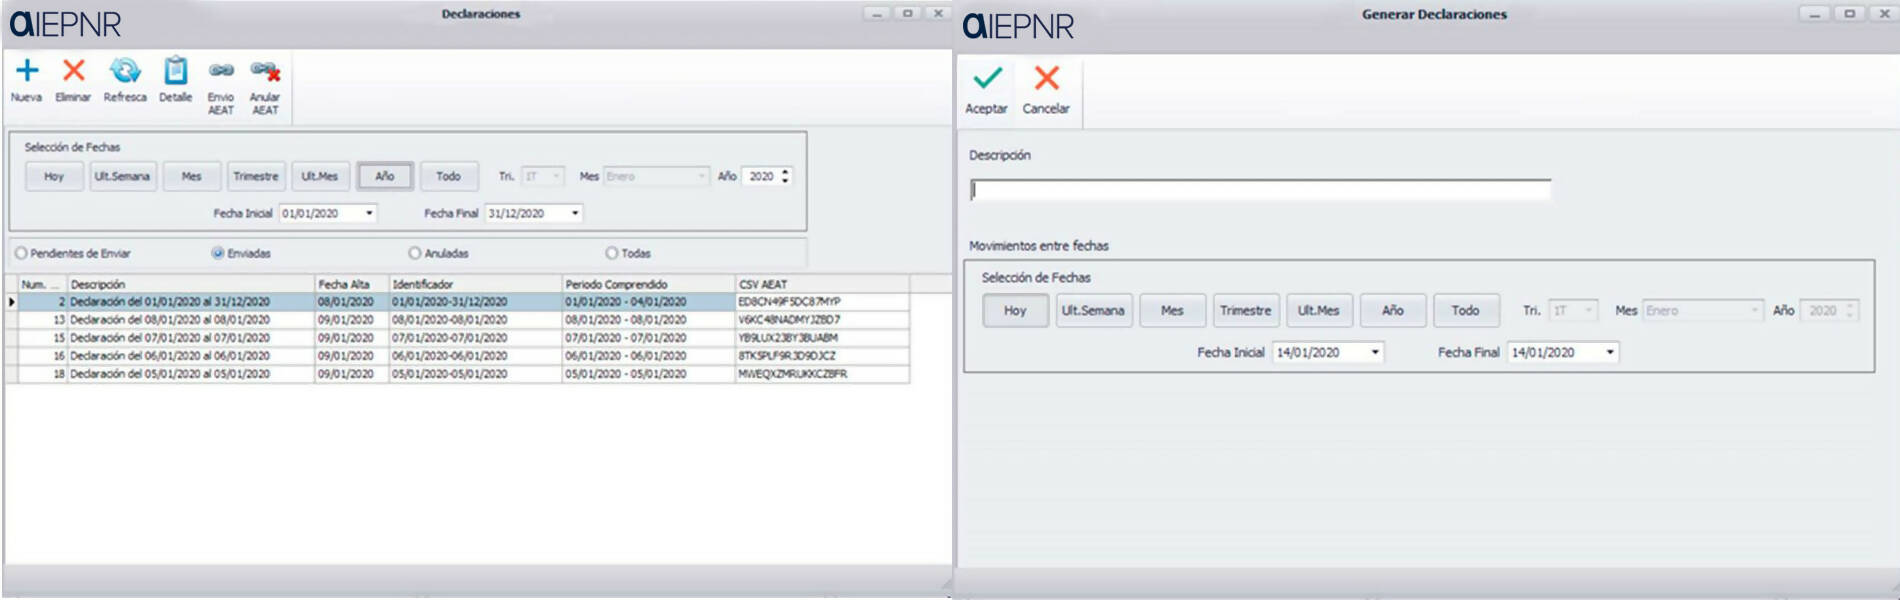Viewport: 1900px width, 600px height.
Task: Sort by the Fecha Alta column header
Action: pyautogui.click(x=350, y=284)
